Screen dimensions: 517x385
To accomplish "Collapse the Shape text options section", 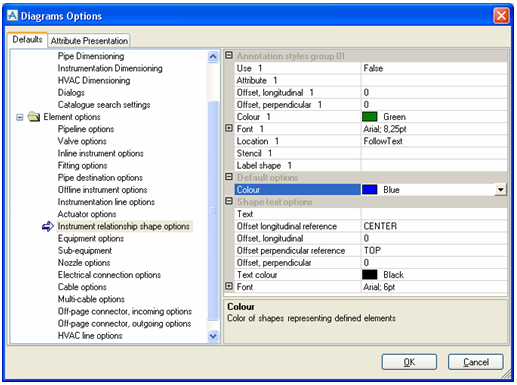I will [229, 201].
